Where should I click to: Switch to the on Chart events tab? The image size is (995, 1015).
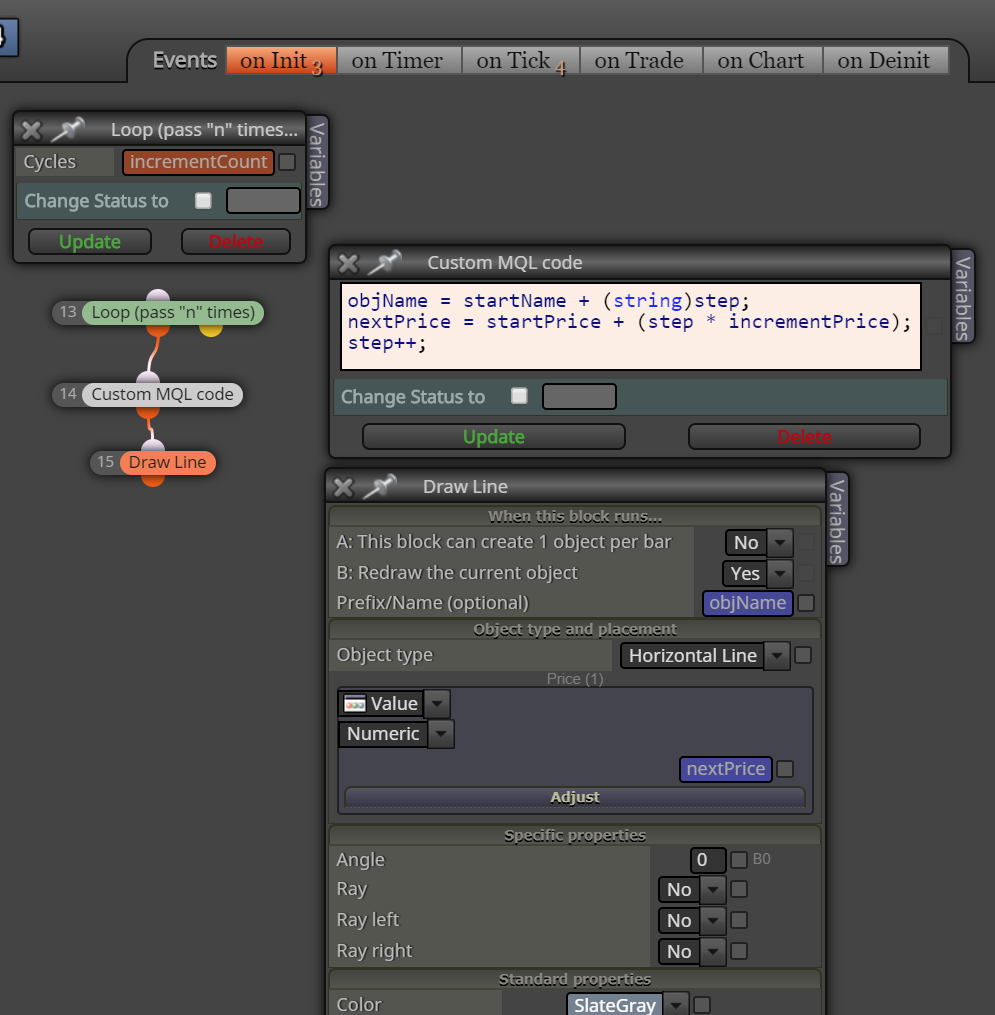coord(761,61)
